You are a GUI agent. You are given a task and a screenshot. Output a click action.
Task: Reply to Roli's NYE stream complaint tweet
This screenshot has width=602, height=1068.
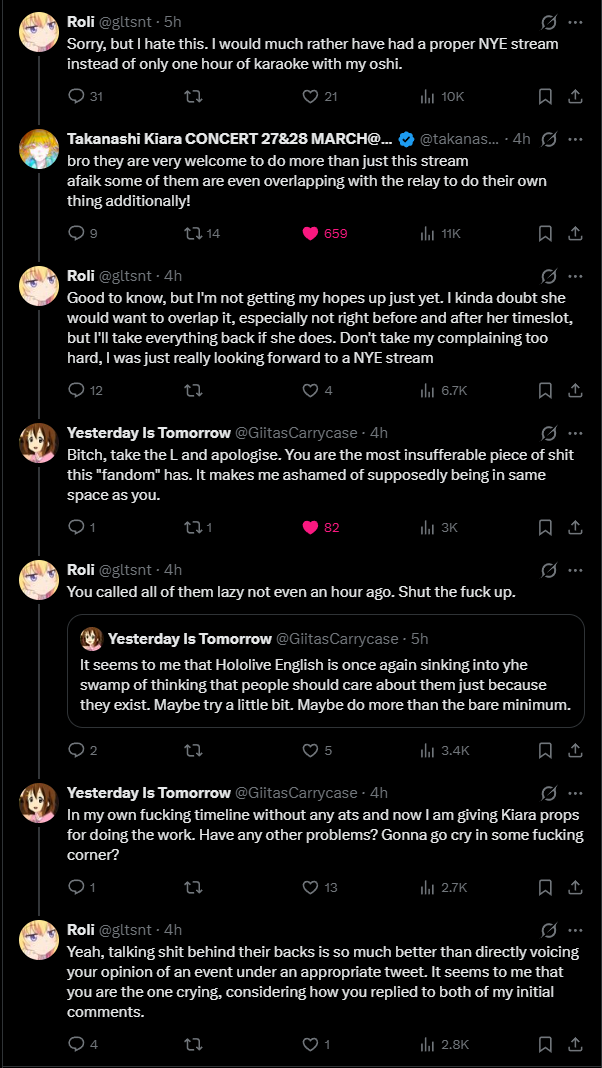coord(77,96)
